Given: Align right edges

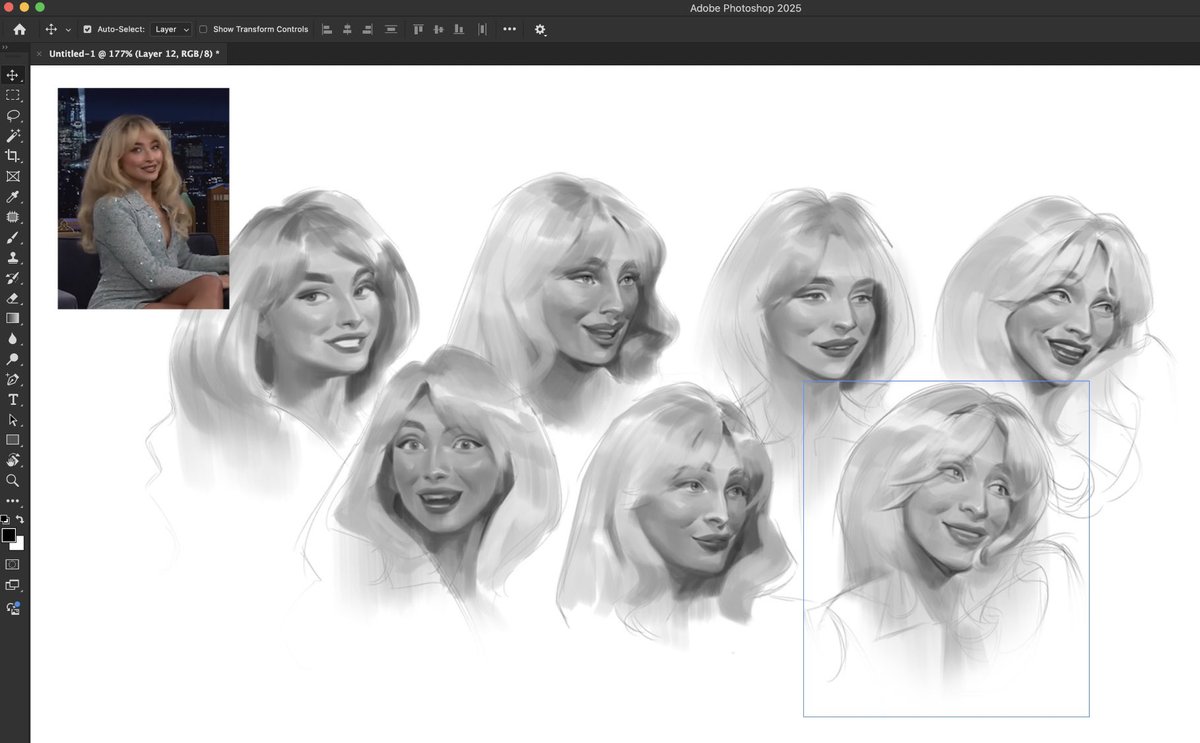Looking at the screenshot, I should point(369,29).
